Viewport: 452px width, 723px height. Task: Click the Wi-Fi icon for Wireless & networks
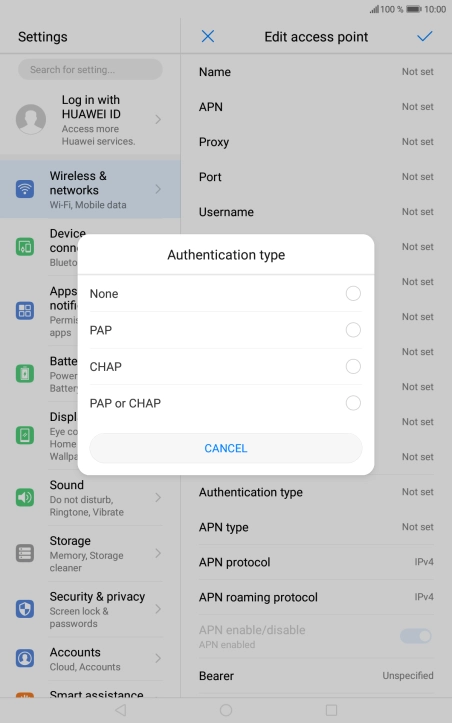click(x=25, y=189)
